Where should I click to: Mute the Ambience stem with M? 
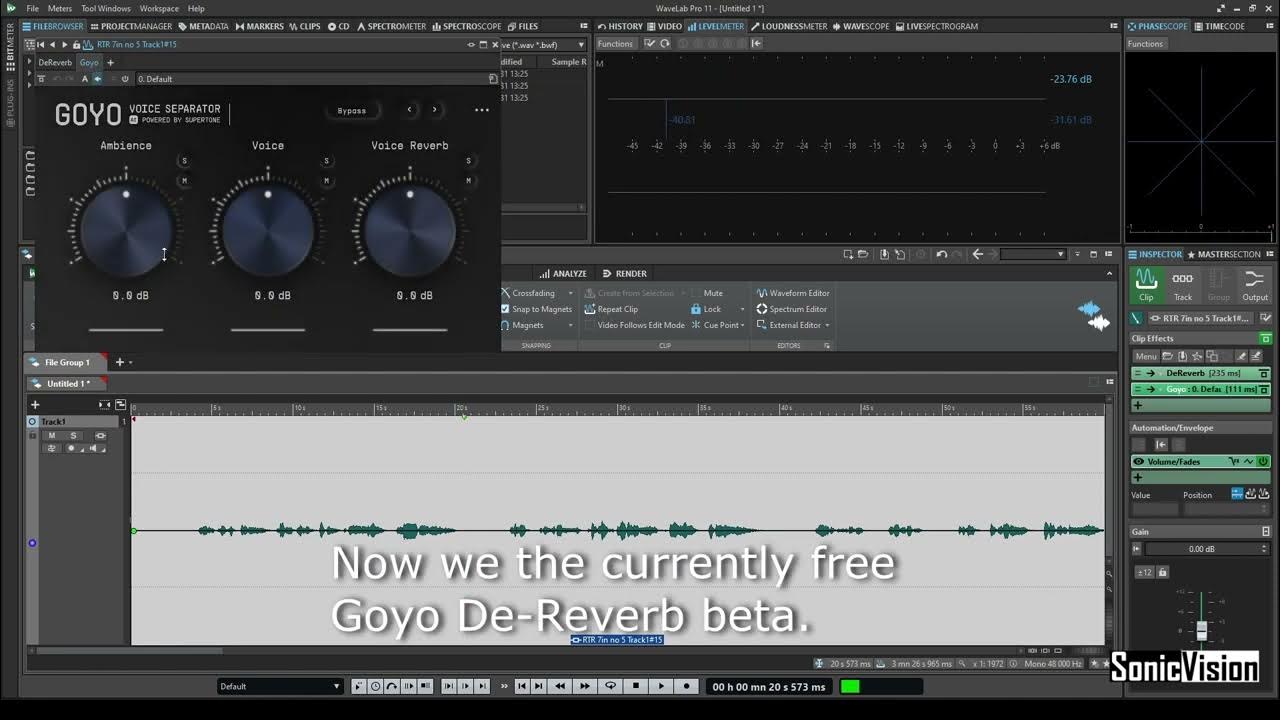(184, 181)
